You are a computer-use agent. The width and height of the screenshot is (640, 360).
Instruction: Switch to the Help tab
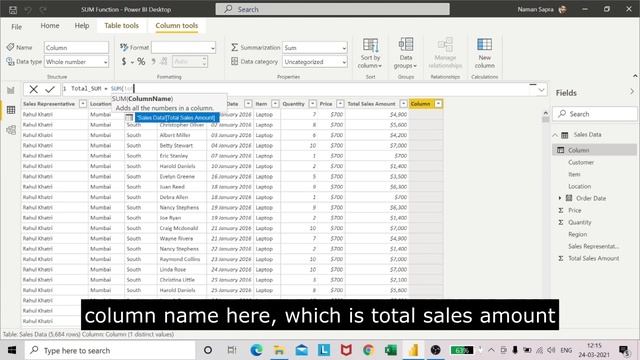pyautogui.click(x=82, y=25)
